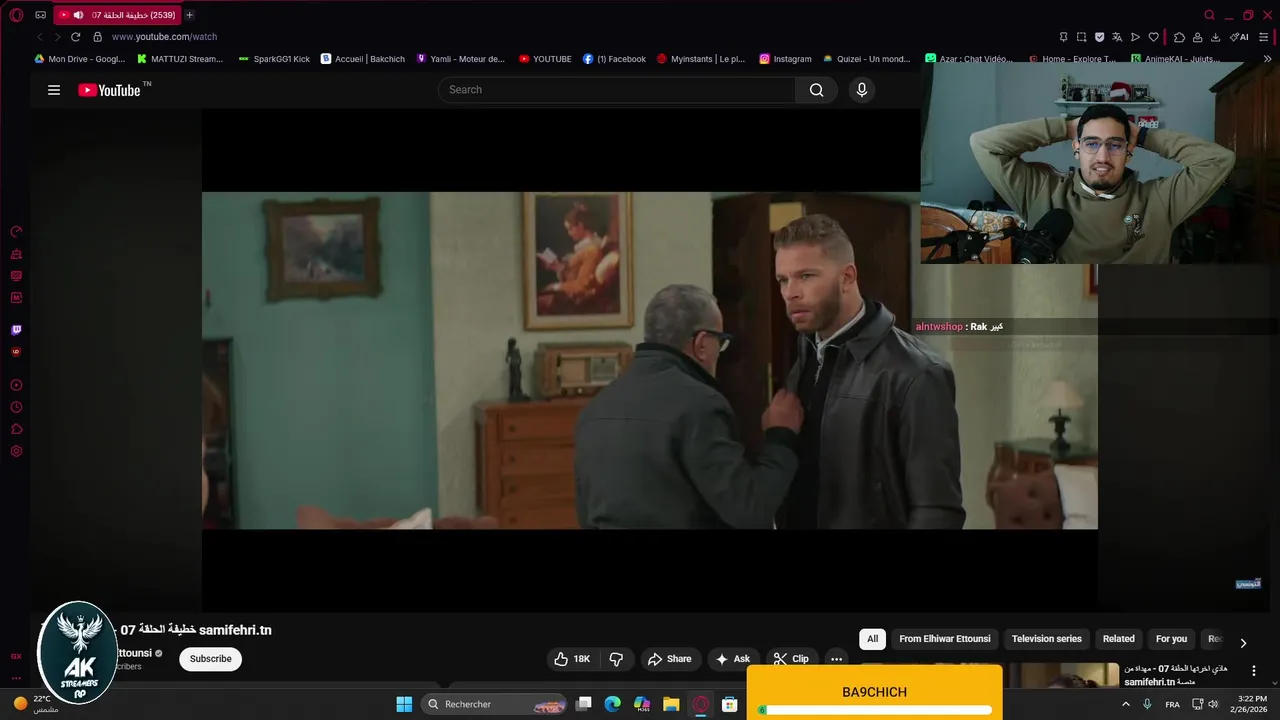Open the MATTUZI Stream bookmark

(180, 59)
